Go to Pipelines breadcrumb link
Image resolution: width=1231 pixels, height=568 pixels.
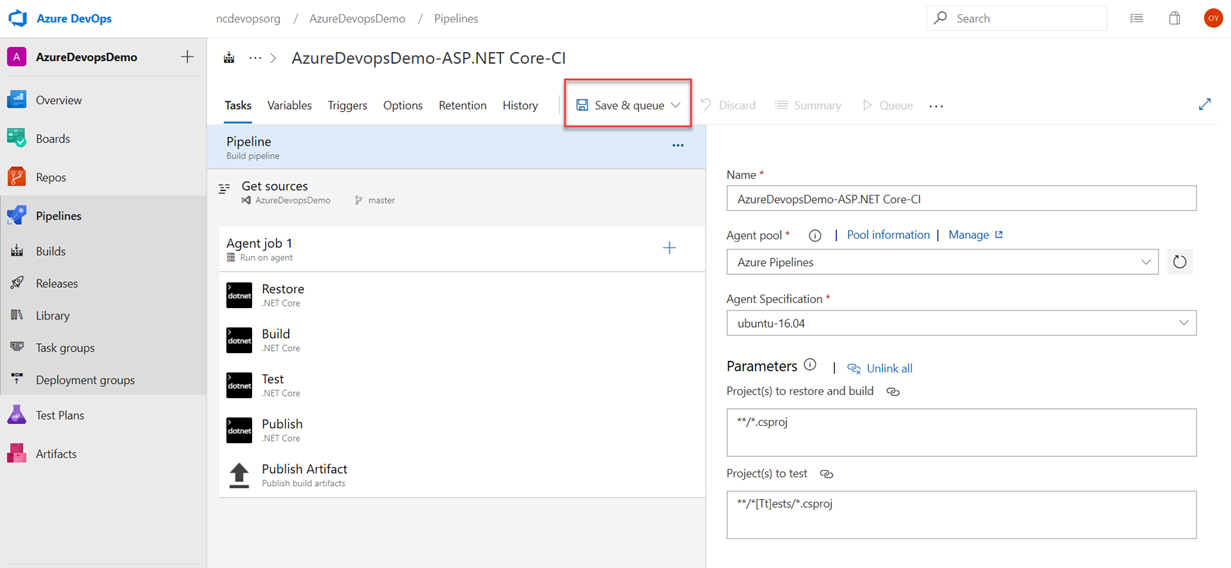coord(456,18)
